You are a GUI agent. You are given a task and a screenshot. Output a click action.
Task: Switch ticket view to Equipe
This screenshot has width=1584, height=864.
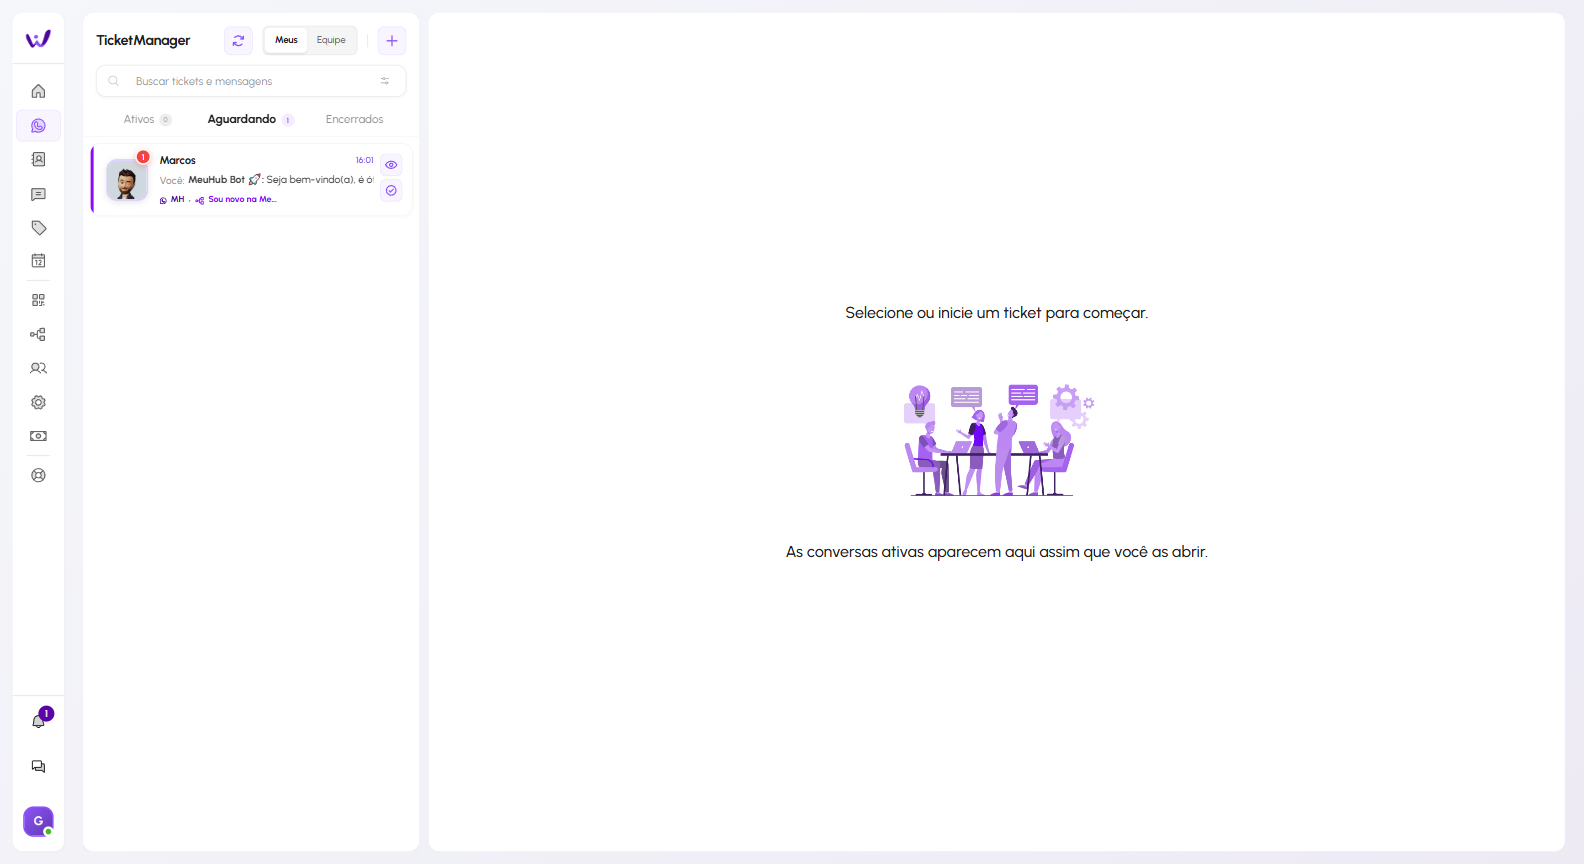coord(331,40)
